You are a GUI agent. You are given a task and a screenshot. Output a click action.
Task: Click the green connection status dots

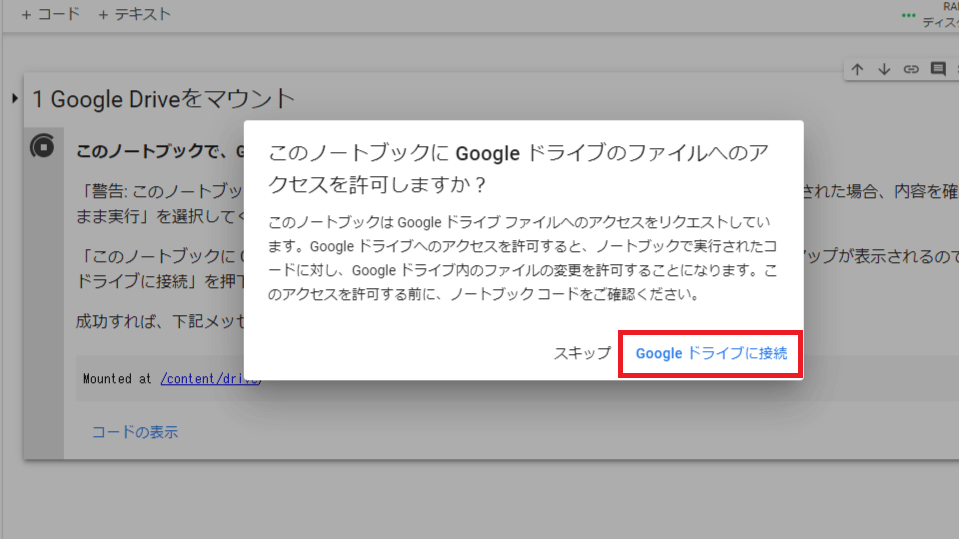point(908,15)
